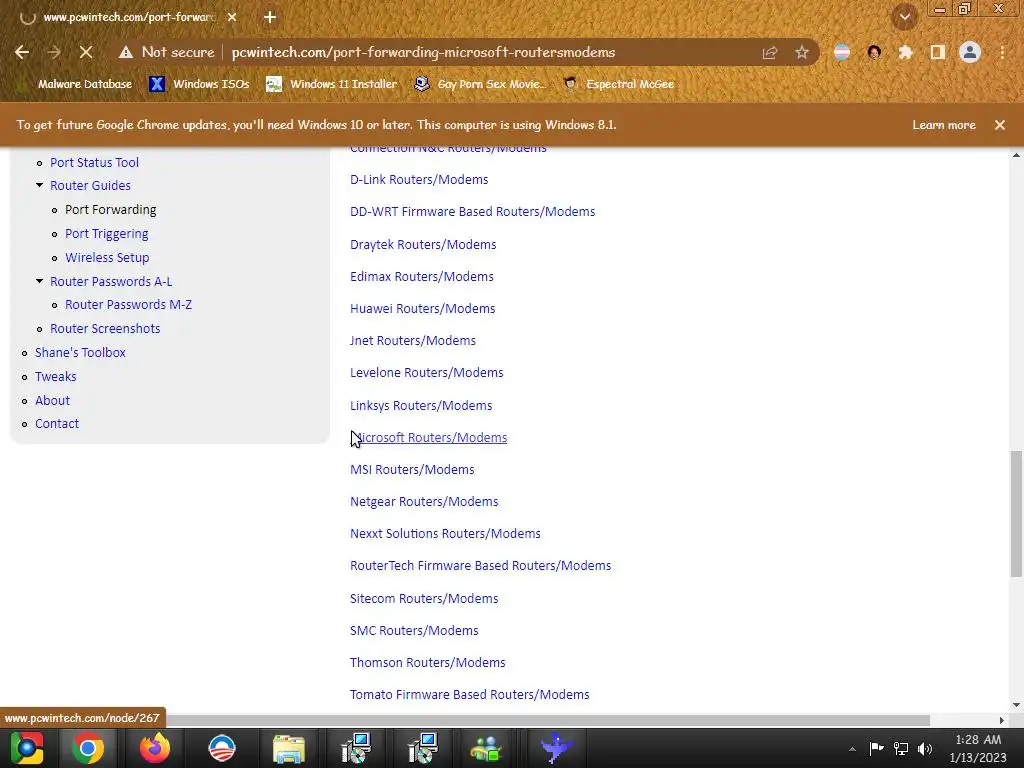Image resolution: width=1024 pixels, height=768 pixels.
Task: Open network tray icon
Action: (901, 748)
